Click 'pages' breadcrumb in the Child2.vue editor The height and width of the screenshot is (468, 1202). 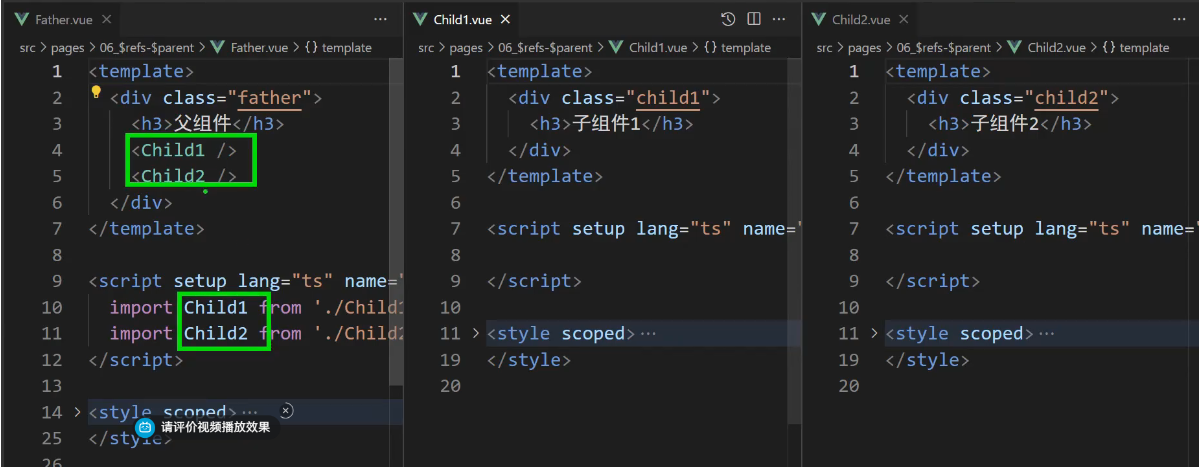pos(865,47)
